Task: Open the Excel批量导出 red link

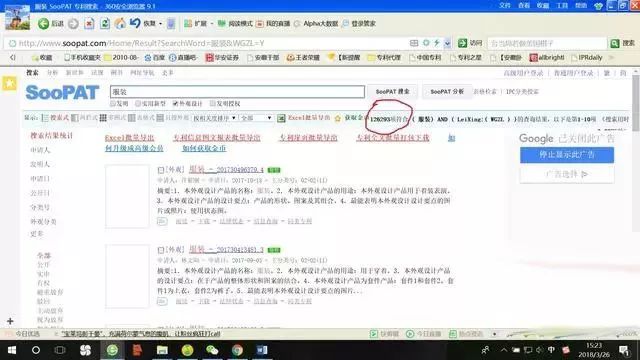Action: 129,138
